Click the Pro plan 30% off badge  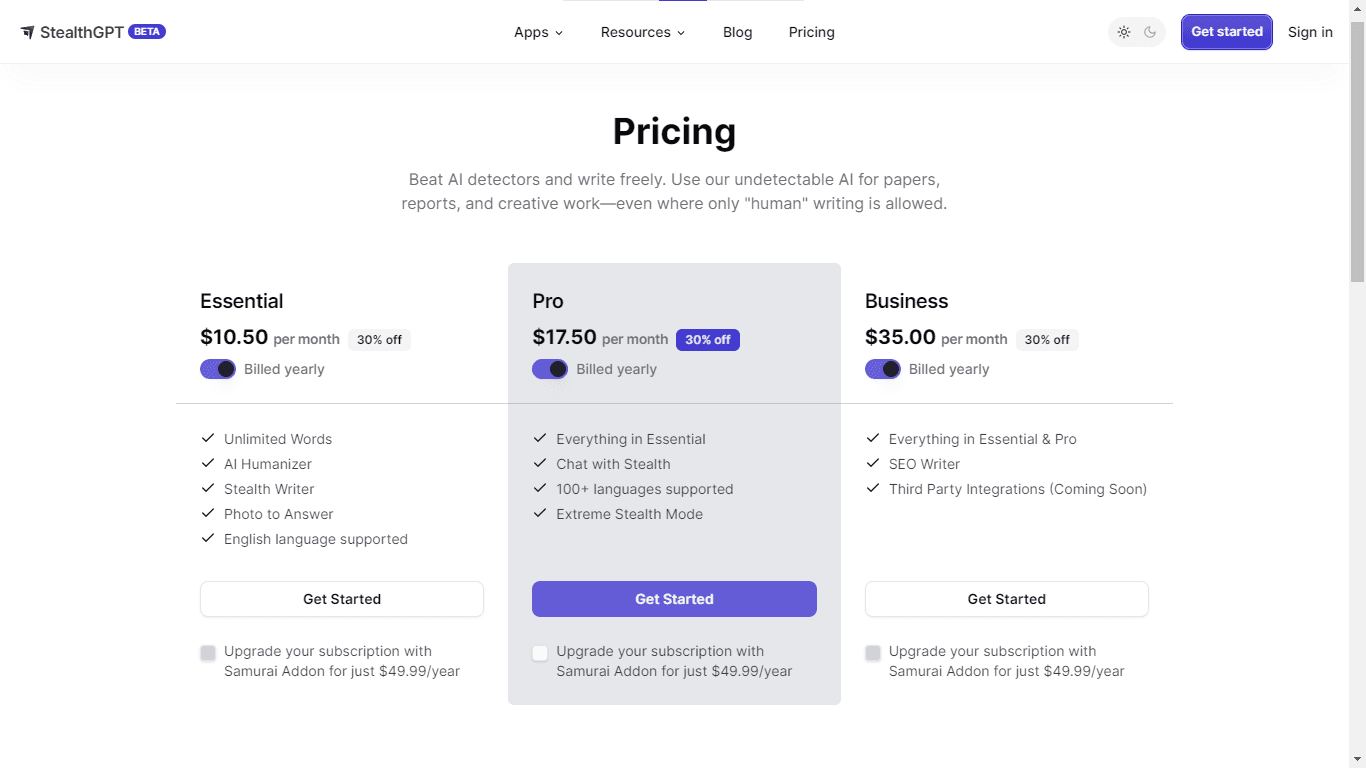pos(707,340)
